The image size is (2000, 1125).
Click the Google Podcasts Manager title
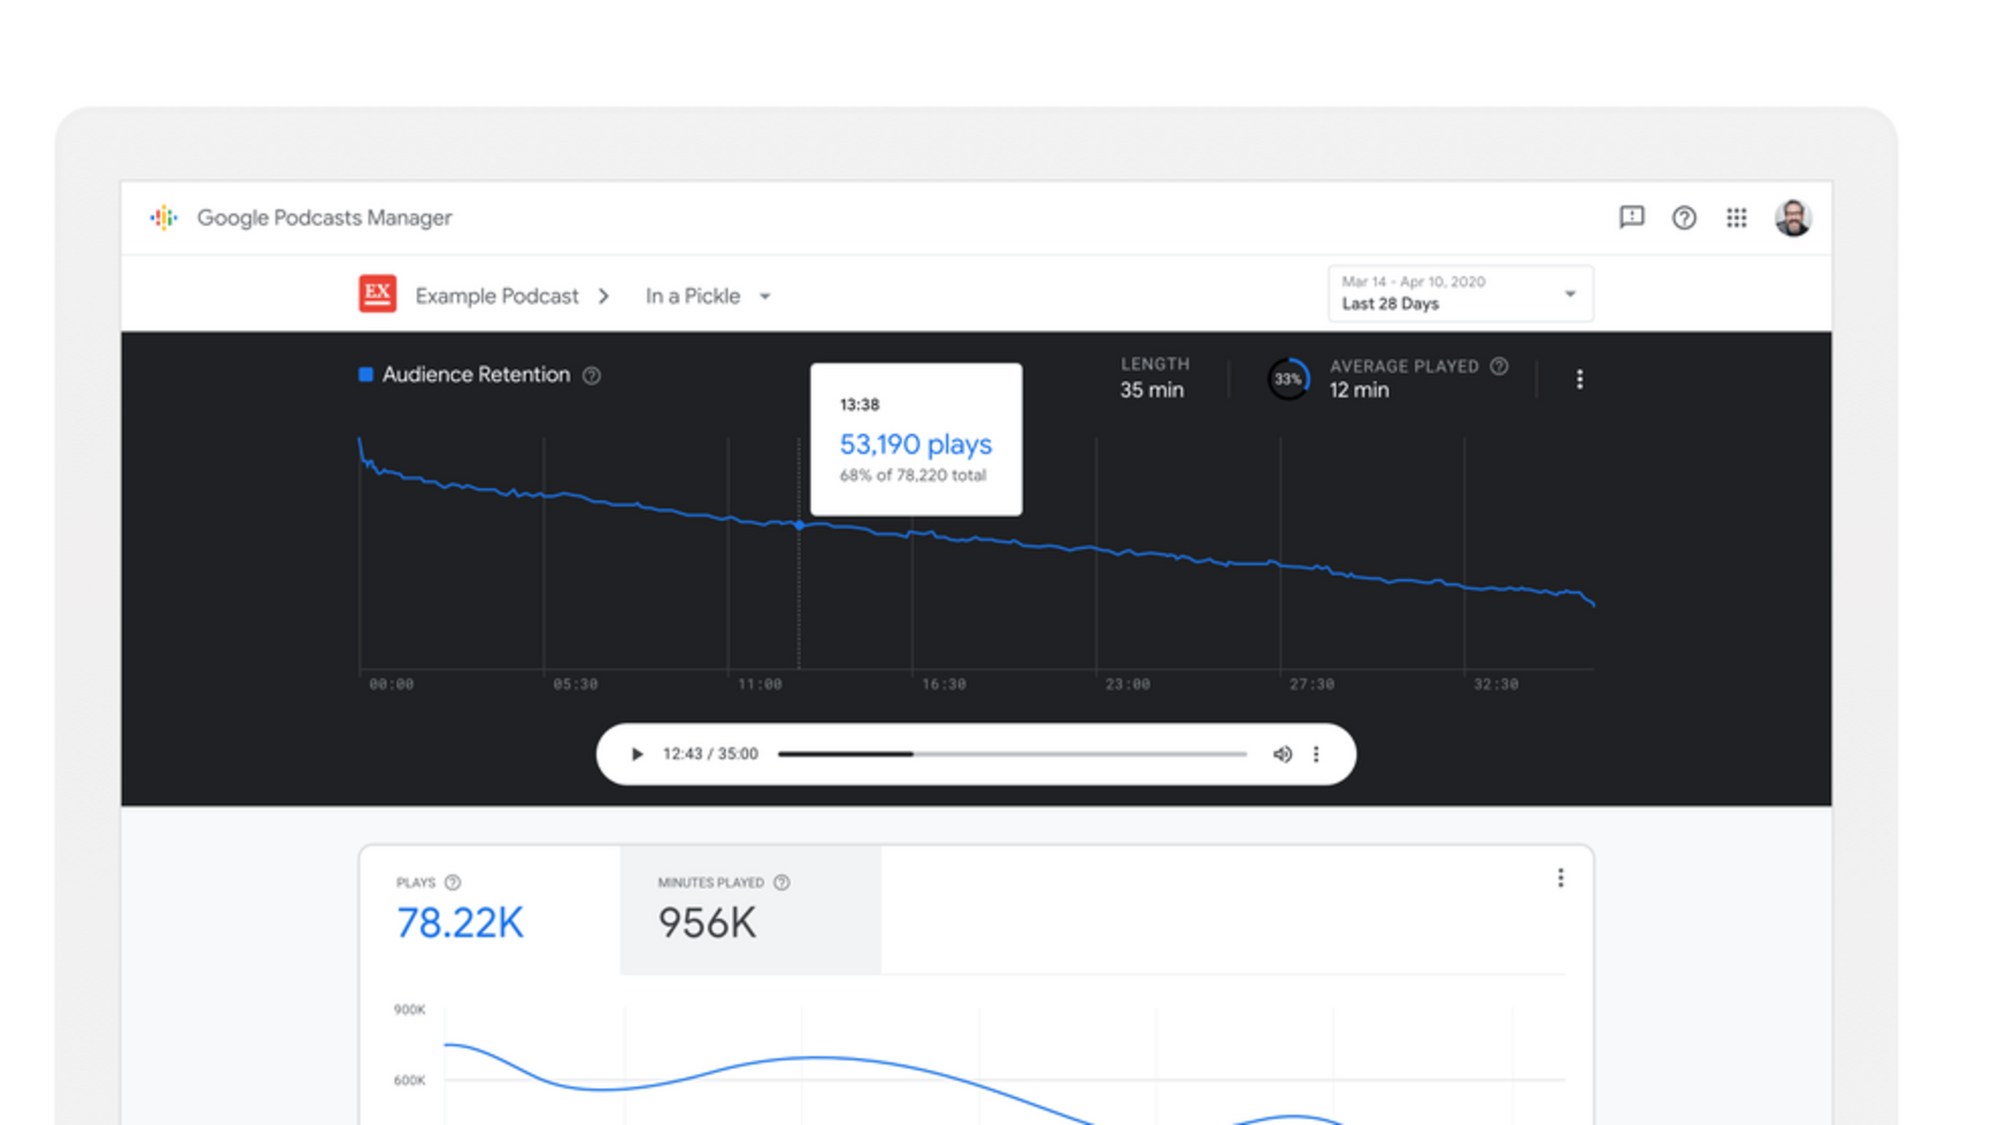tap(324, 217)
